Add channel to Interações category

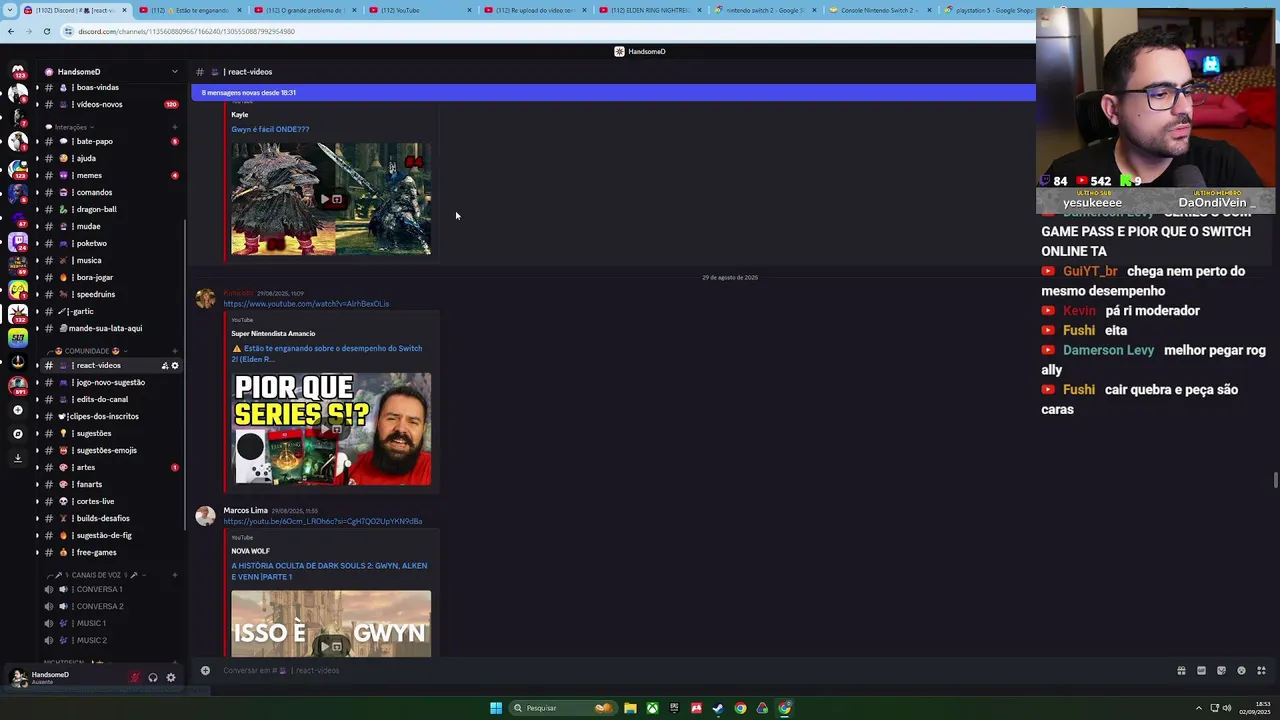click(175, 127)
